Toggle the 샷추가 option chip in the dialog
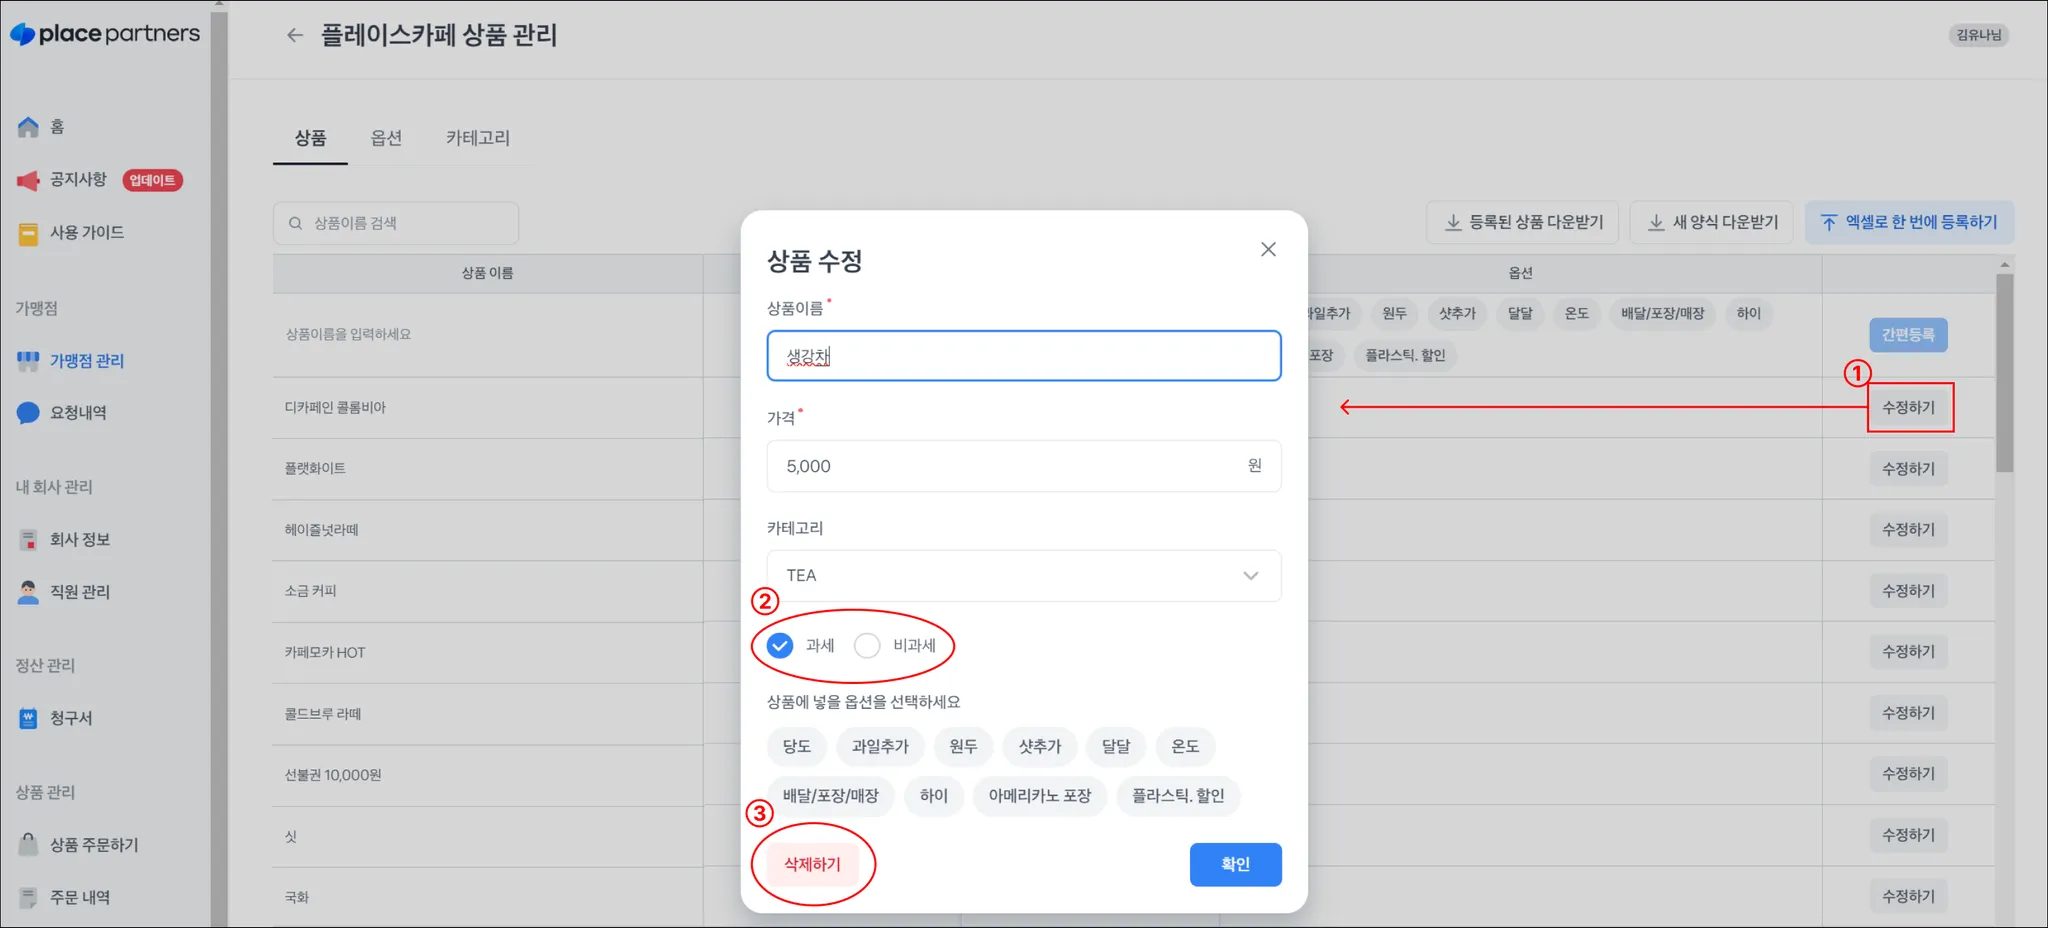The height and width of the screenshot is (928, 2048). coord(1040,746)
